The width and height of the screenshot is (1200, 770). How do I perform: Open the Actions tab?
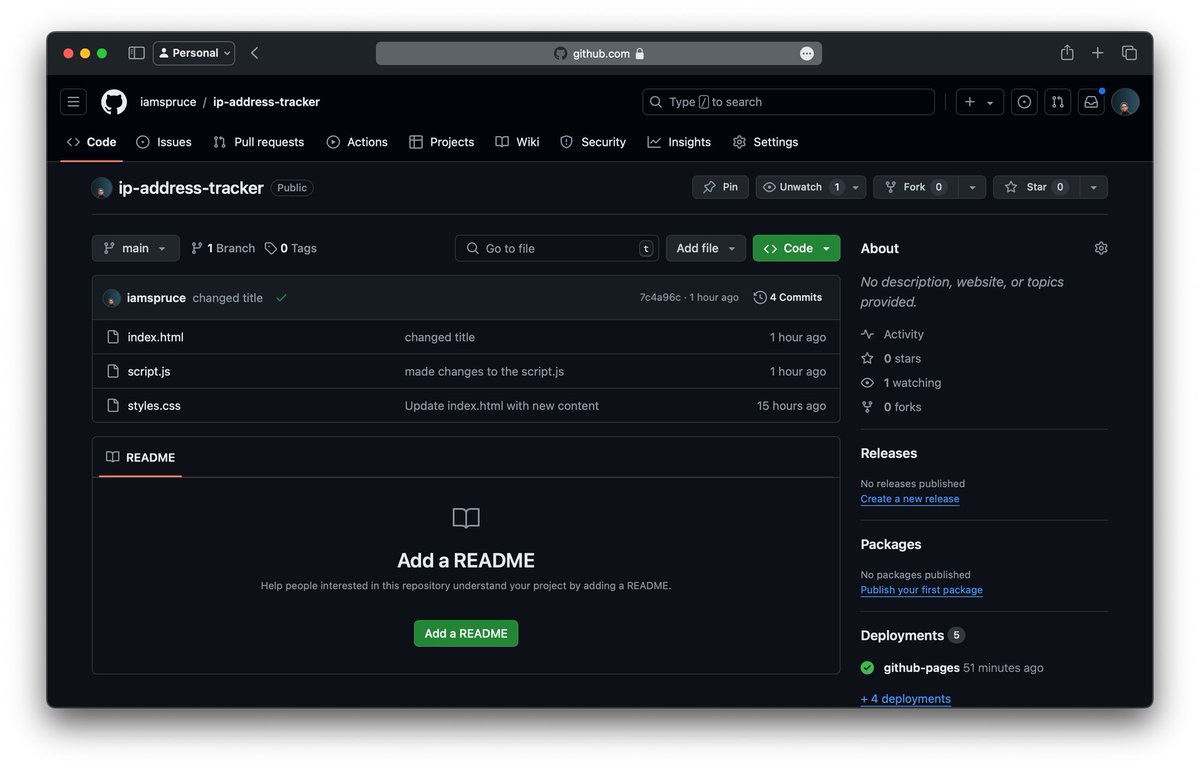click(357, 142)
